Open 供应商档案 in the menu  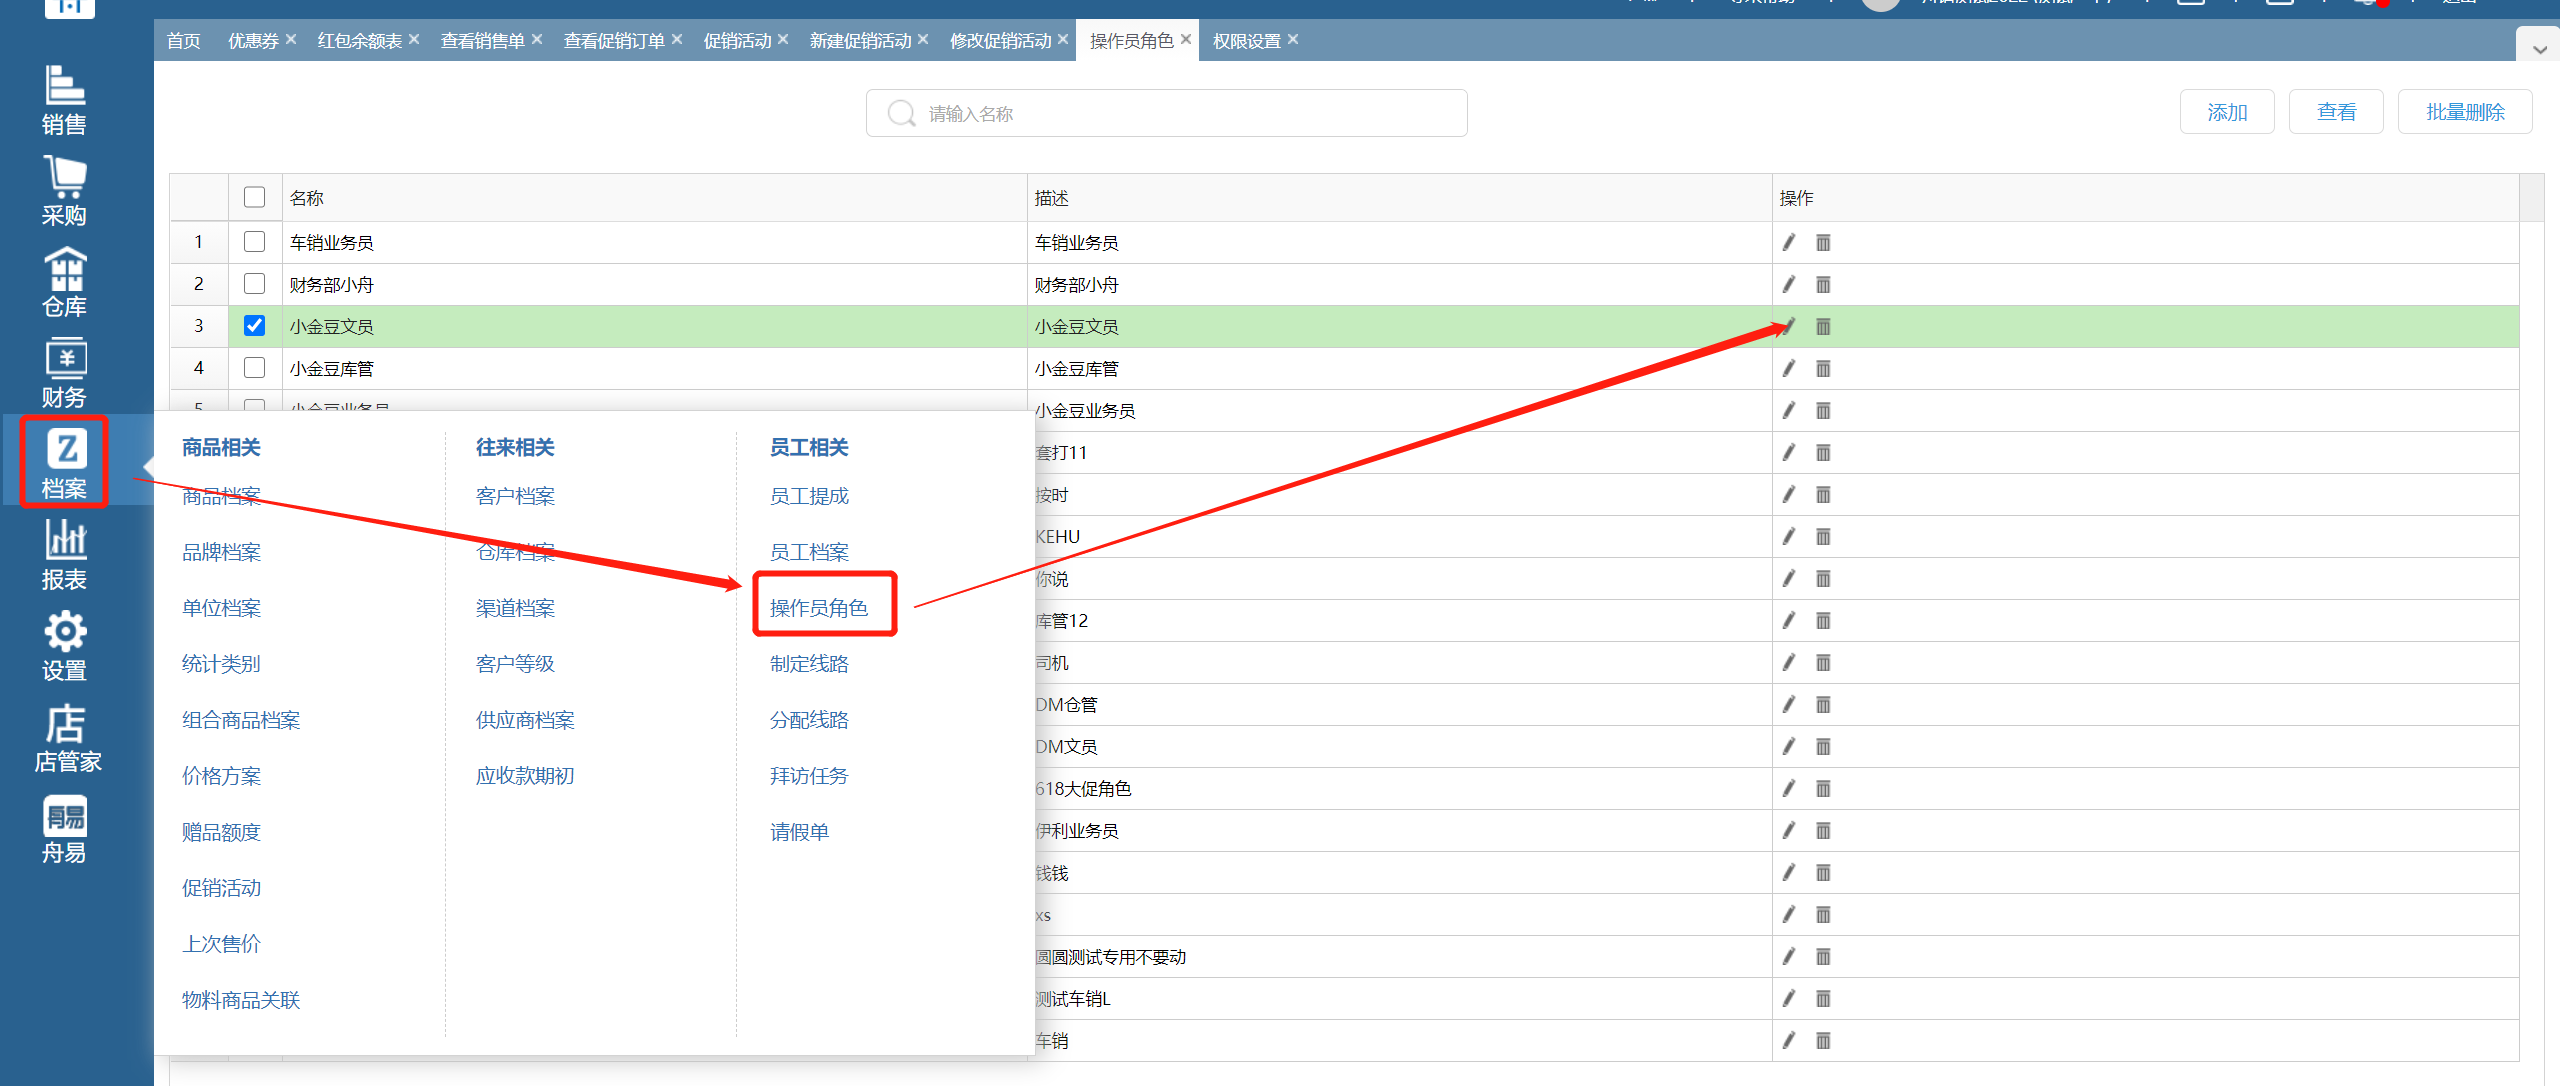pyautogui.click(x=525, y=720)
